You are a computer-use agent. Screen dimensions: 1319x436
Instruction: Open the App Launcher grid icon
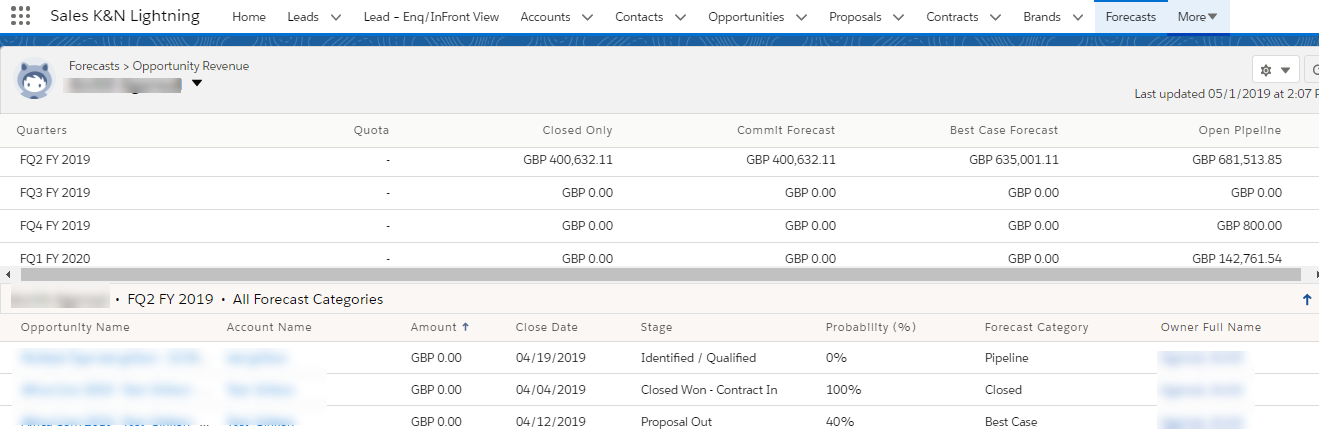pyautogui.click(x=20, y=16)
